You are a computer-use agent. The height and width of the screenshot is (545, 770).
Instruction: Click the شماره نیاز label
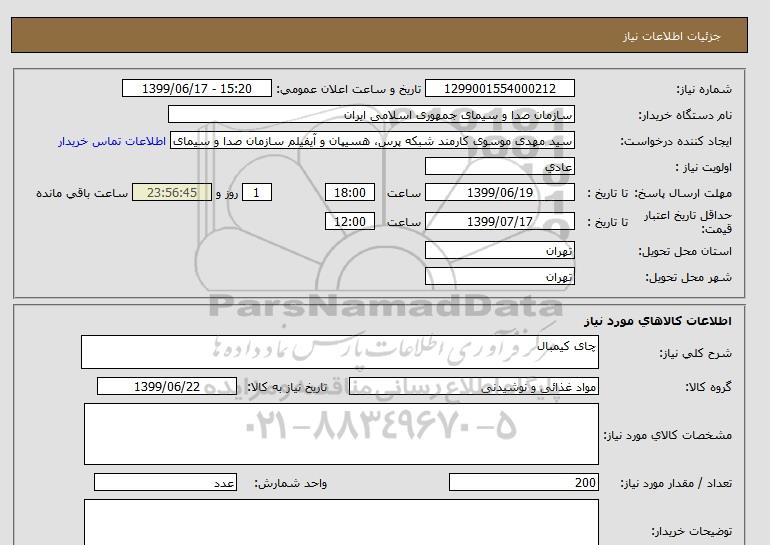coord(704,89)
